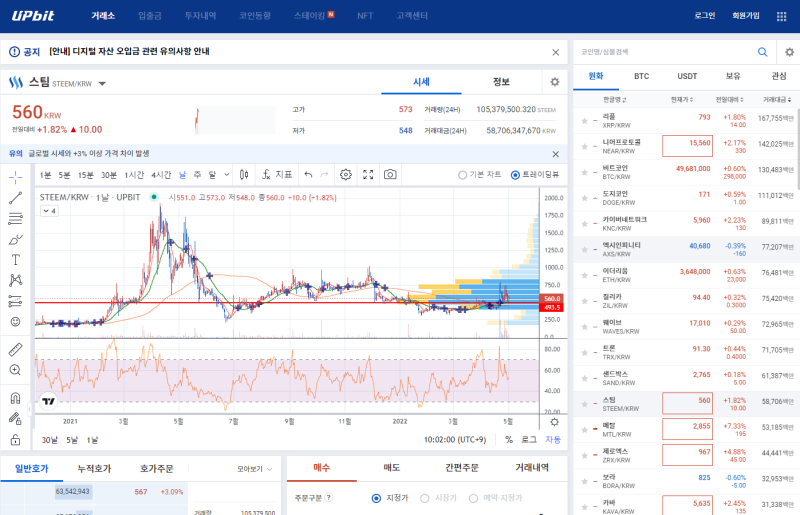
Task: Click 로그인 in the header
Action: [705, 16]
